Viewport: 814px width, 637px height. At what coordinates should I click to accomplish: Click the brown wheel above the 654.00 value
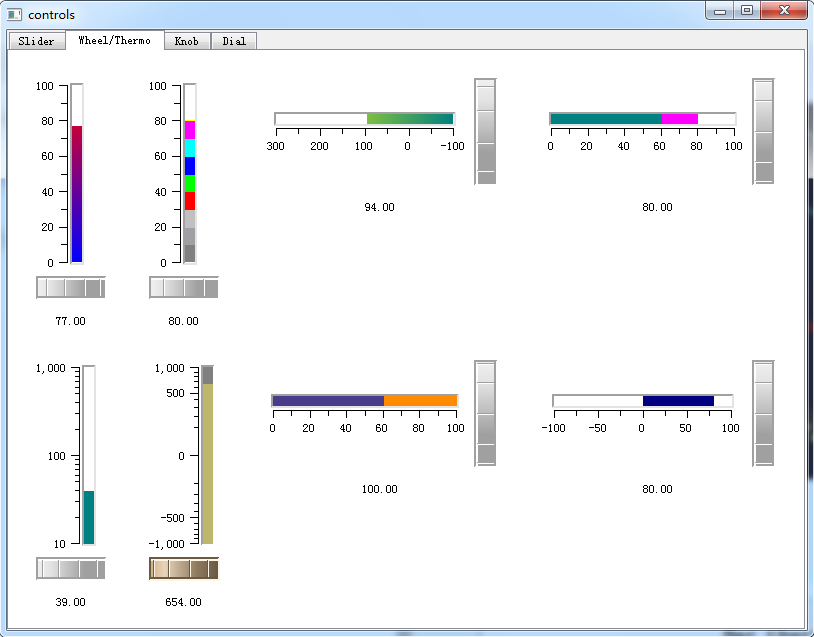pos(184,569)
